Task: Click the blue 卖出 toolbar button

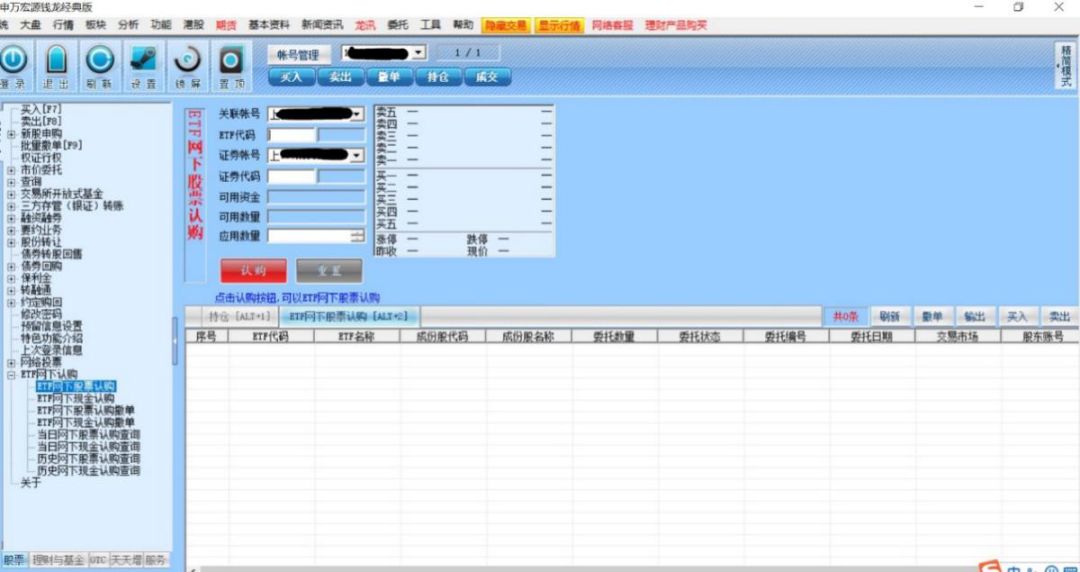Action: coord(340,77)
